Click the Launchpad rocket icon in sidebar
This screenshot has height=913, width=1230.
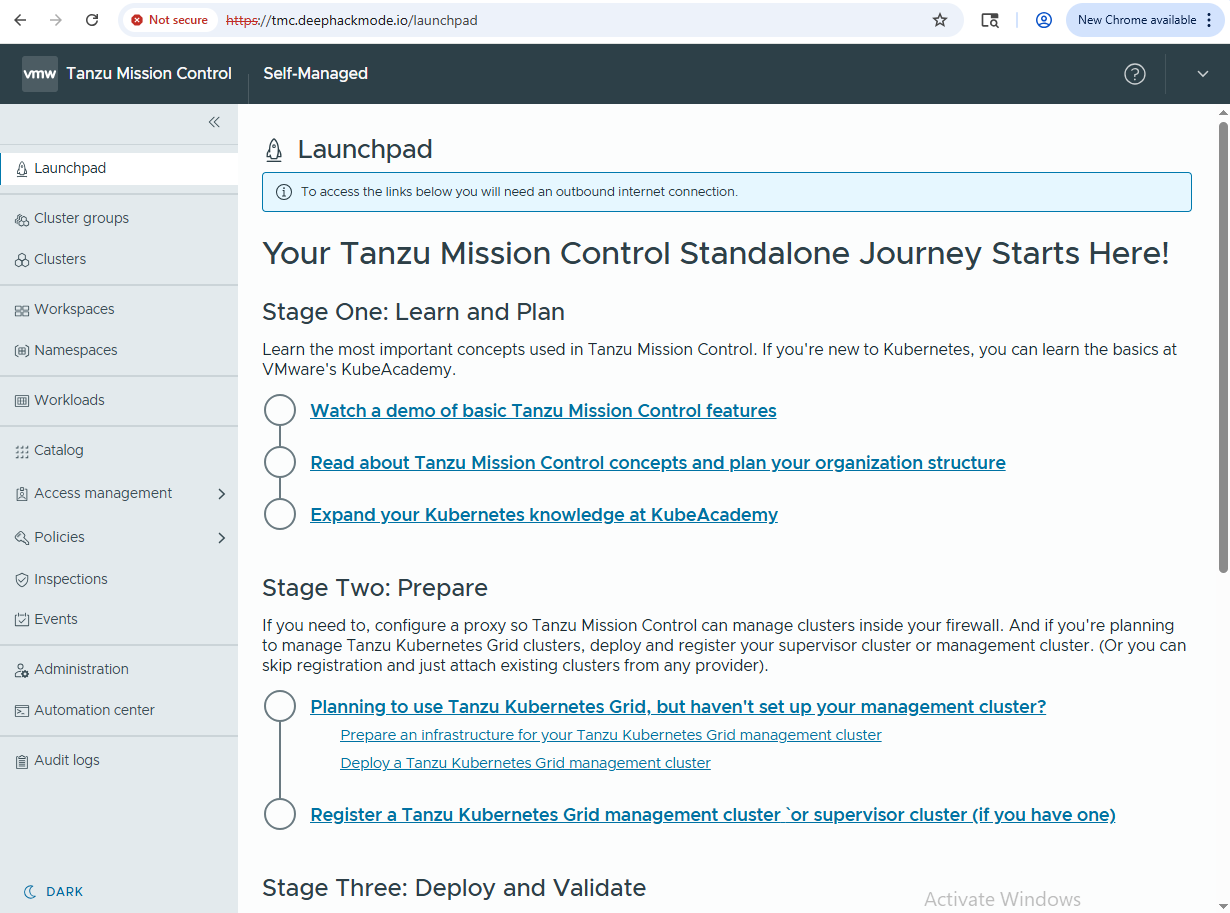[x=22, y=169]
